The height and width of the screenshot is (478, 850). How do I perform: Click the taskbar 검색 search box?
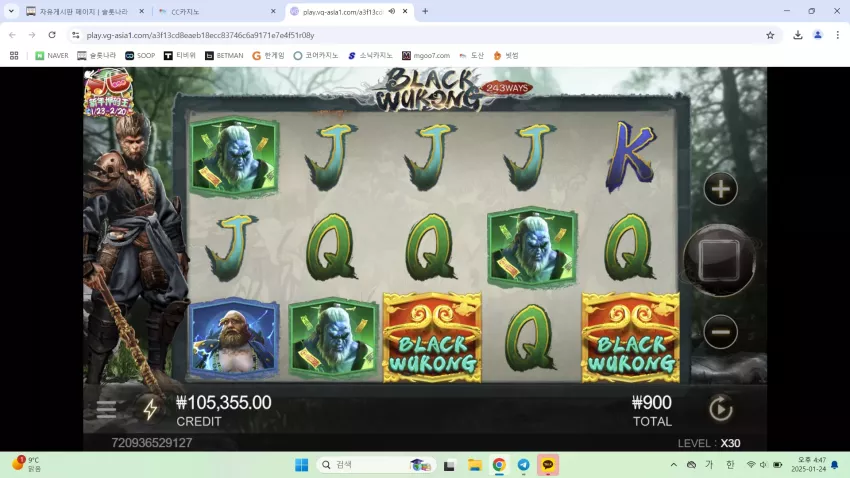click(374, 464)
